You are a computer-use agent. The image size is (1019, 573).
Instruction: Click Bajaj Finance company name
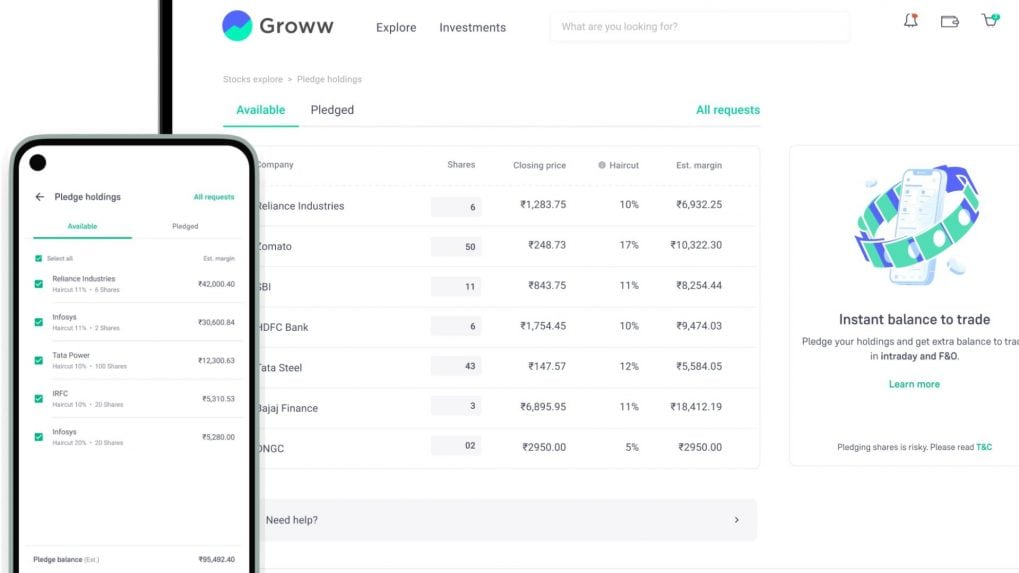tap(287, 408)
